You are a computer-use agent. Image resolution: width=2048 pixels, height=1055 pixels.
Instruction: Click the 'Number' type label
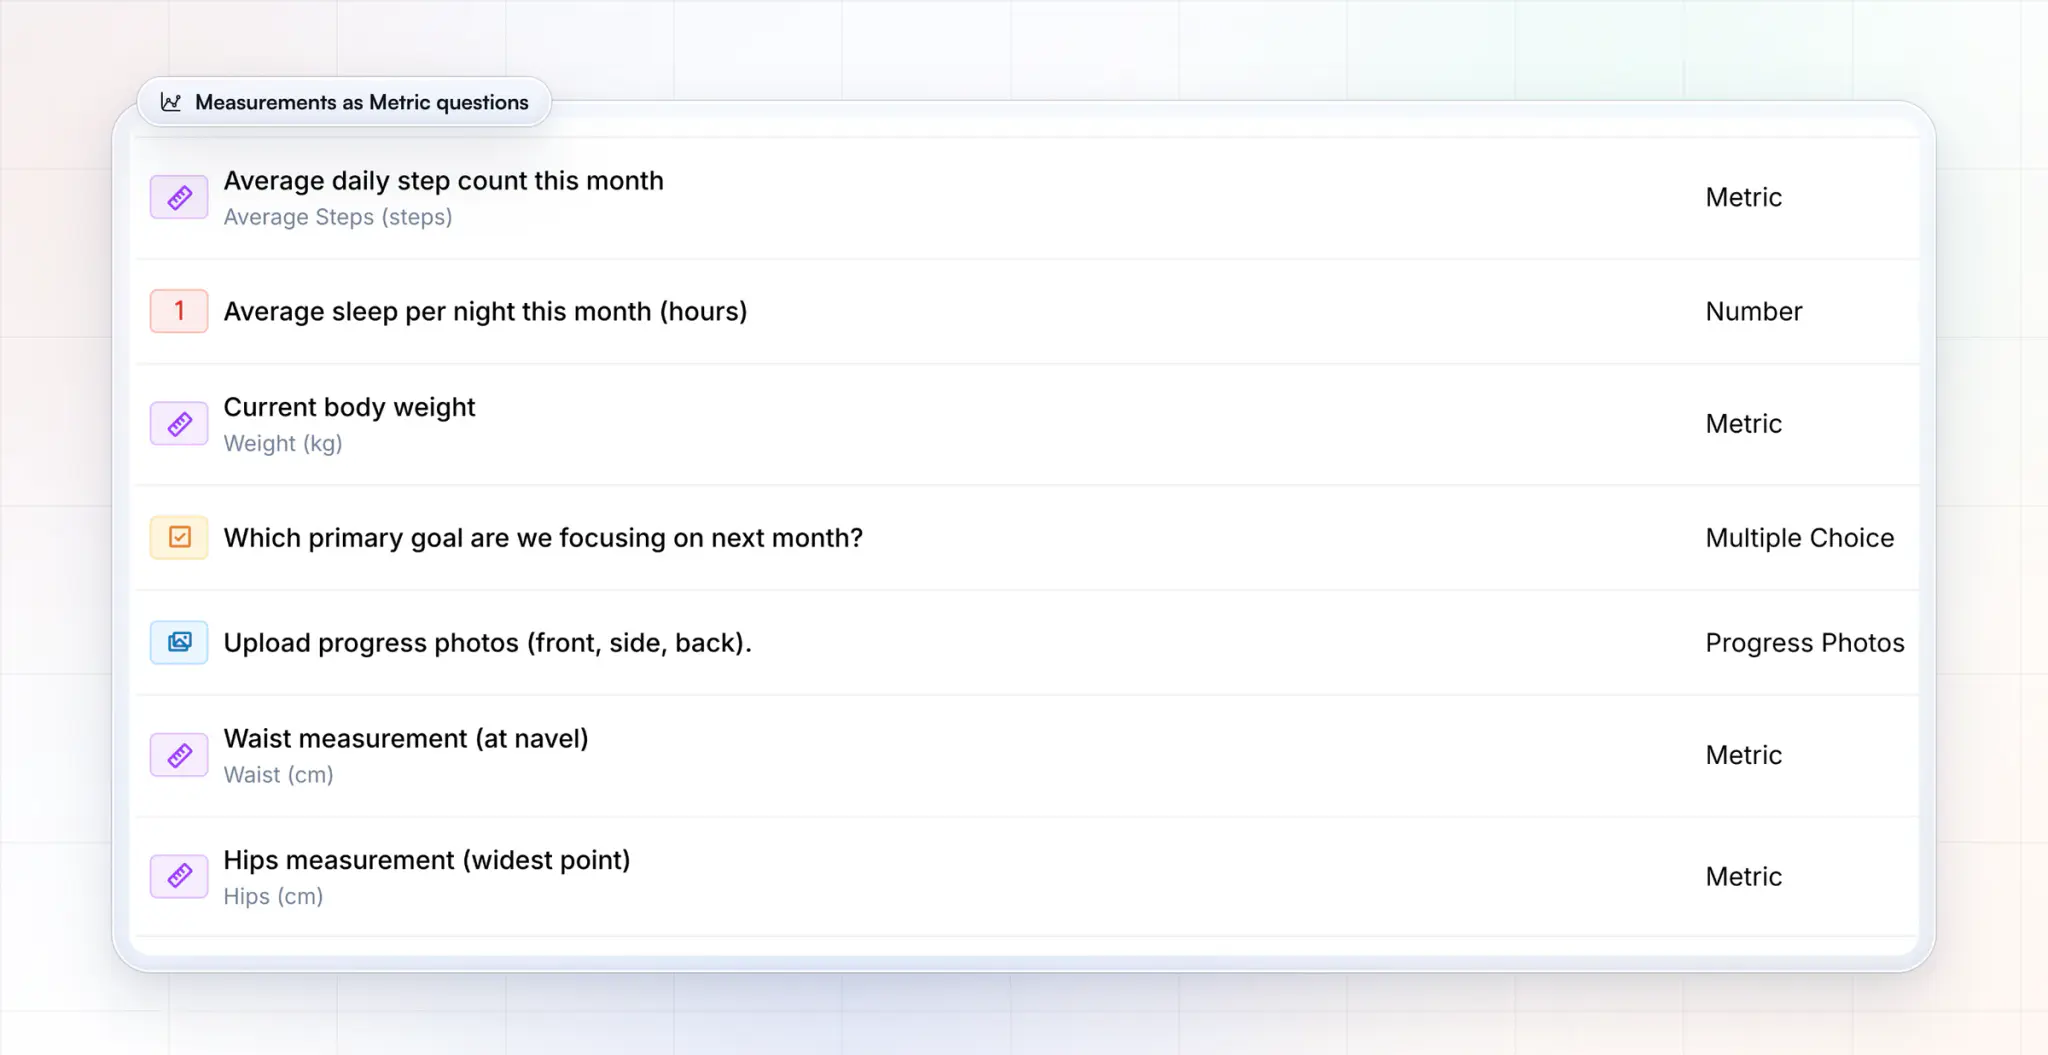point(1753,311)
